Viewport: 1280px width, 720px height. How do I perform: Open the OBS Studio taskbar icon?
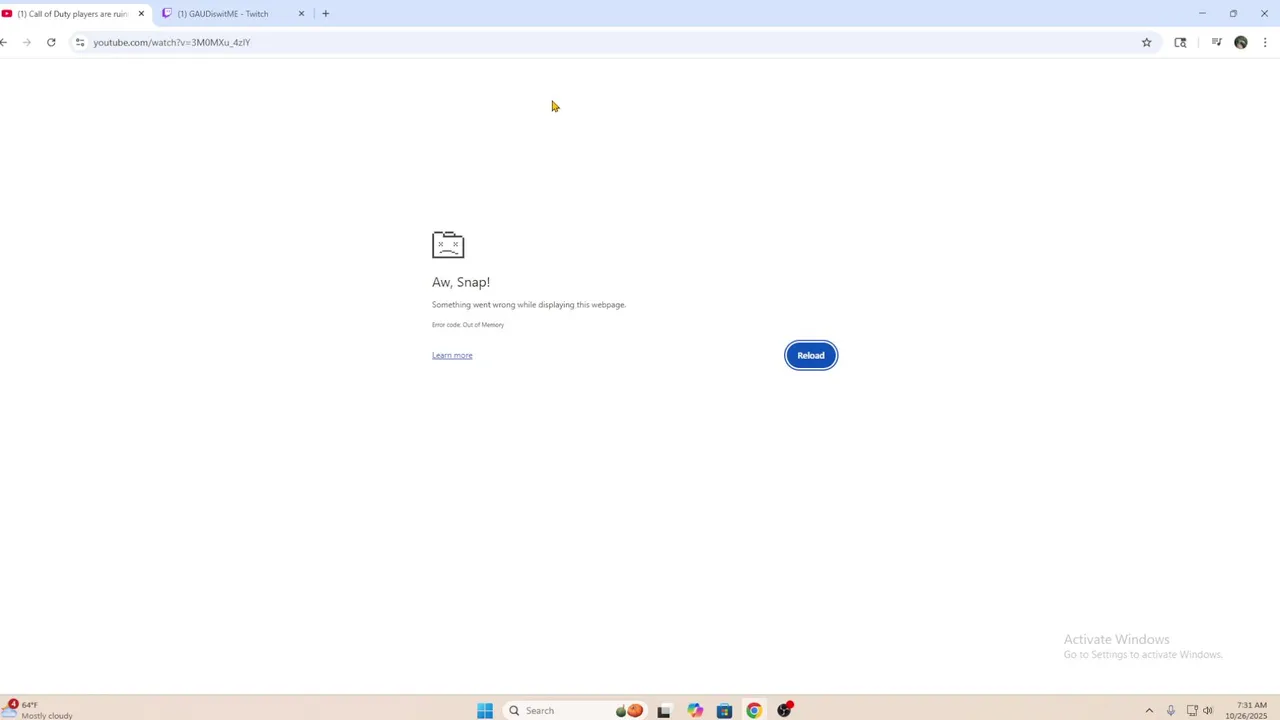click(785, 711)
